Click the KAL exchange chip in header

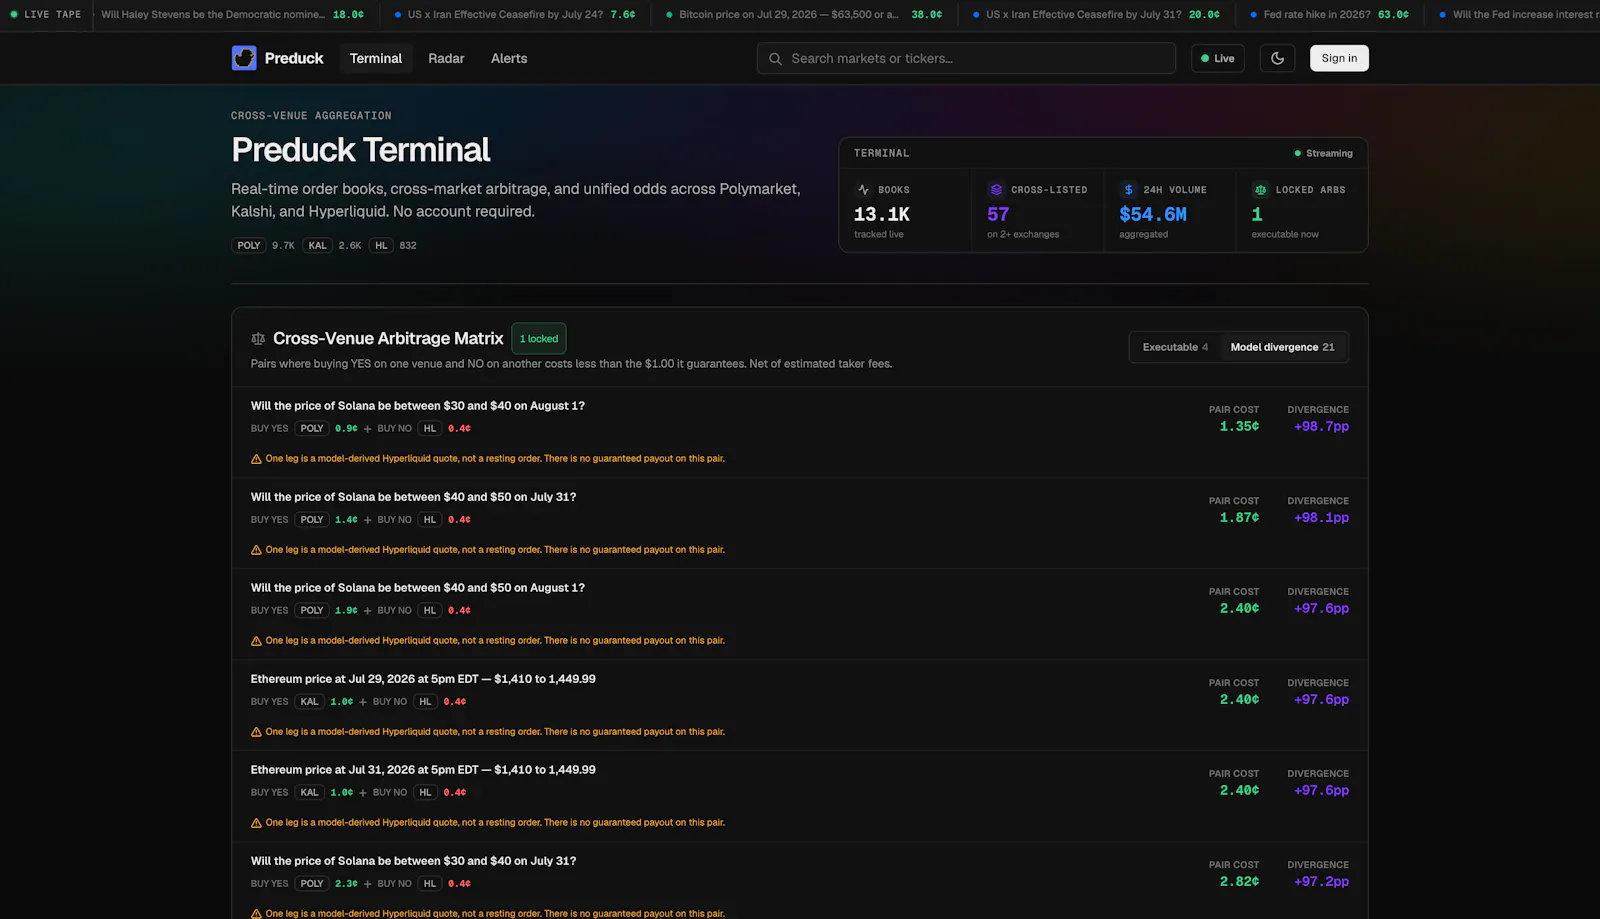[318, 245]
